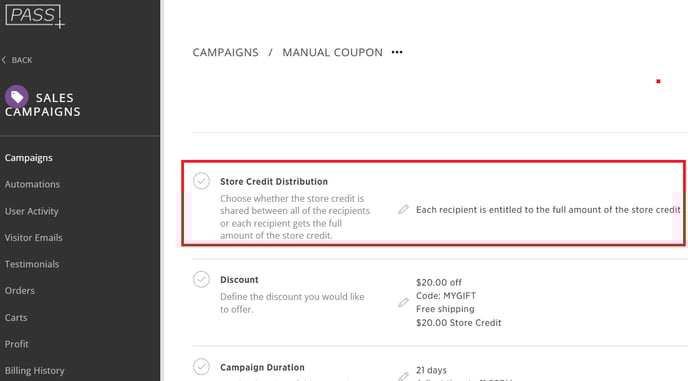Click the Discount pencil edit icon
The height and width of the screenshot is (381, 688).
point(403,302)
